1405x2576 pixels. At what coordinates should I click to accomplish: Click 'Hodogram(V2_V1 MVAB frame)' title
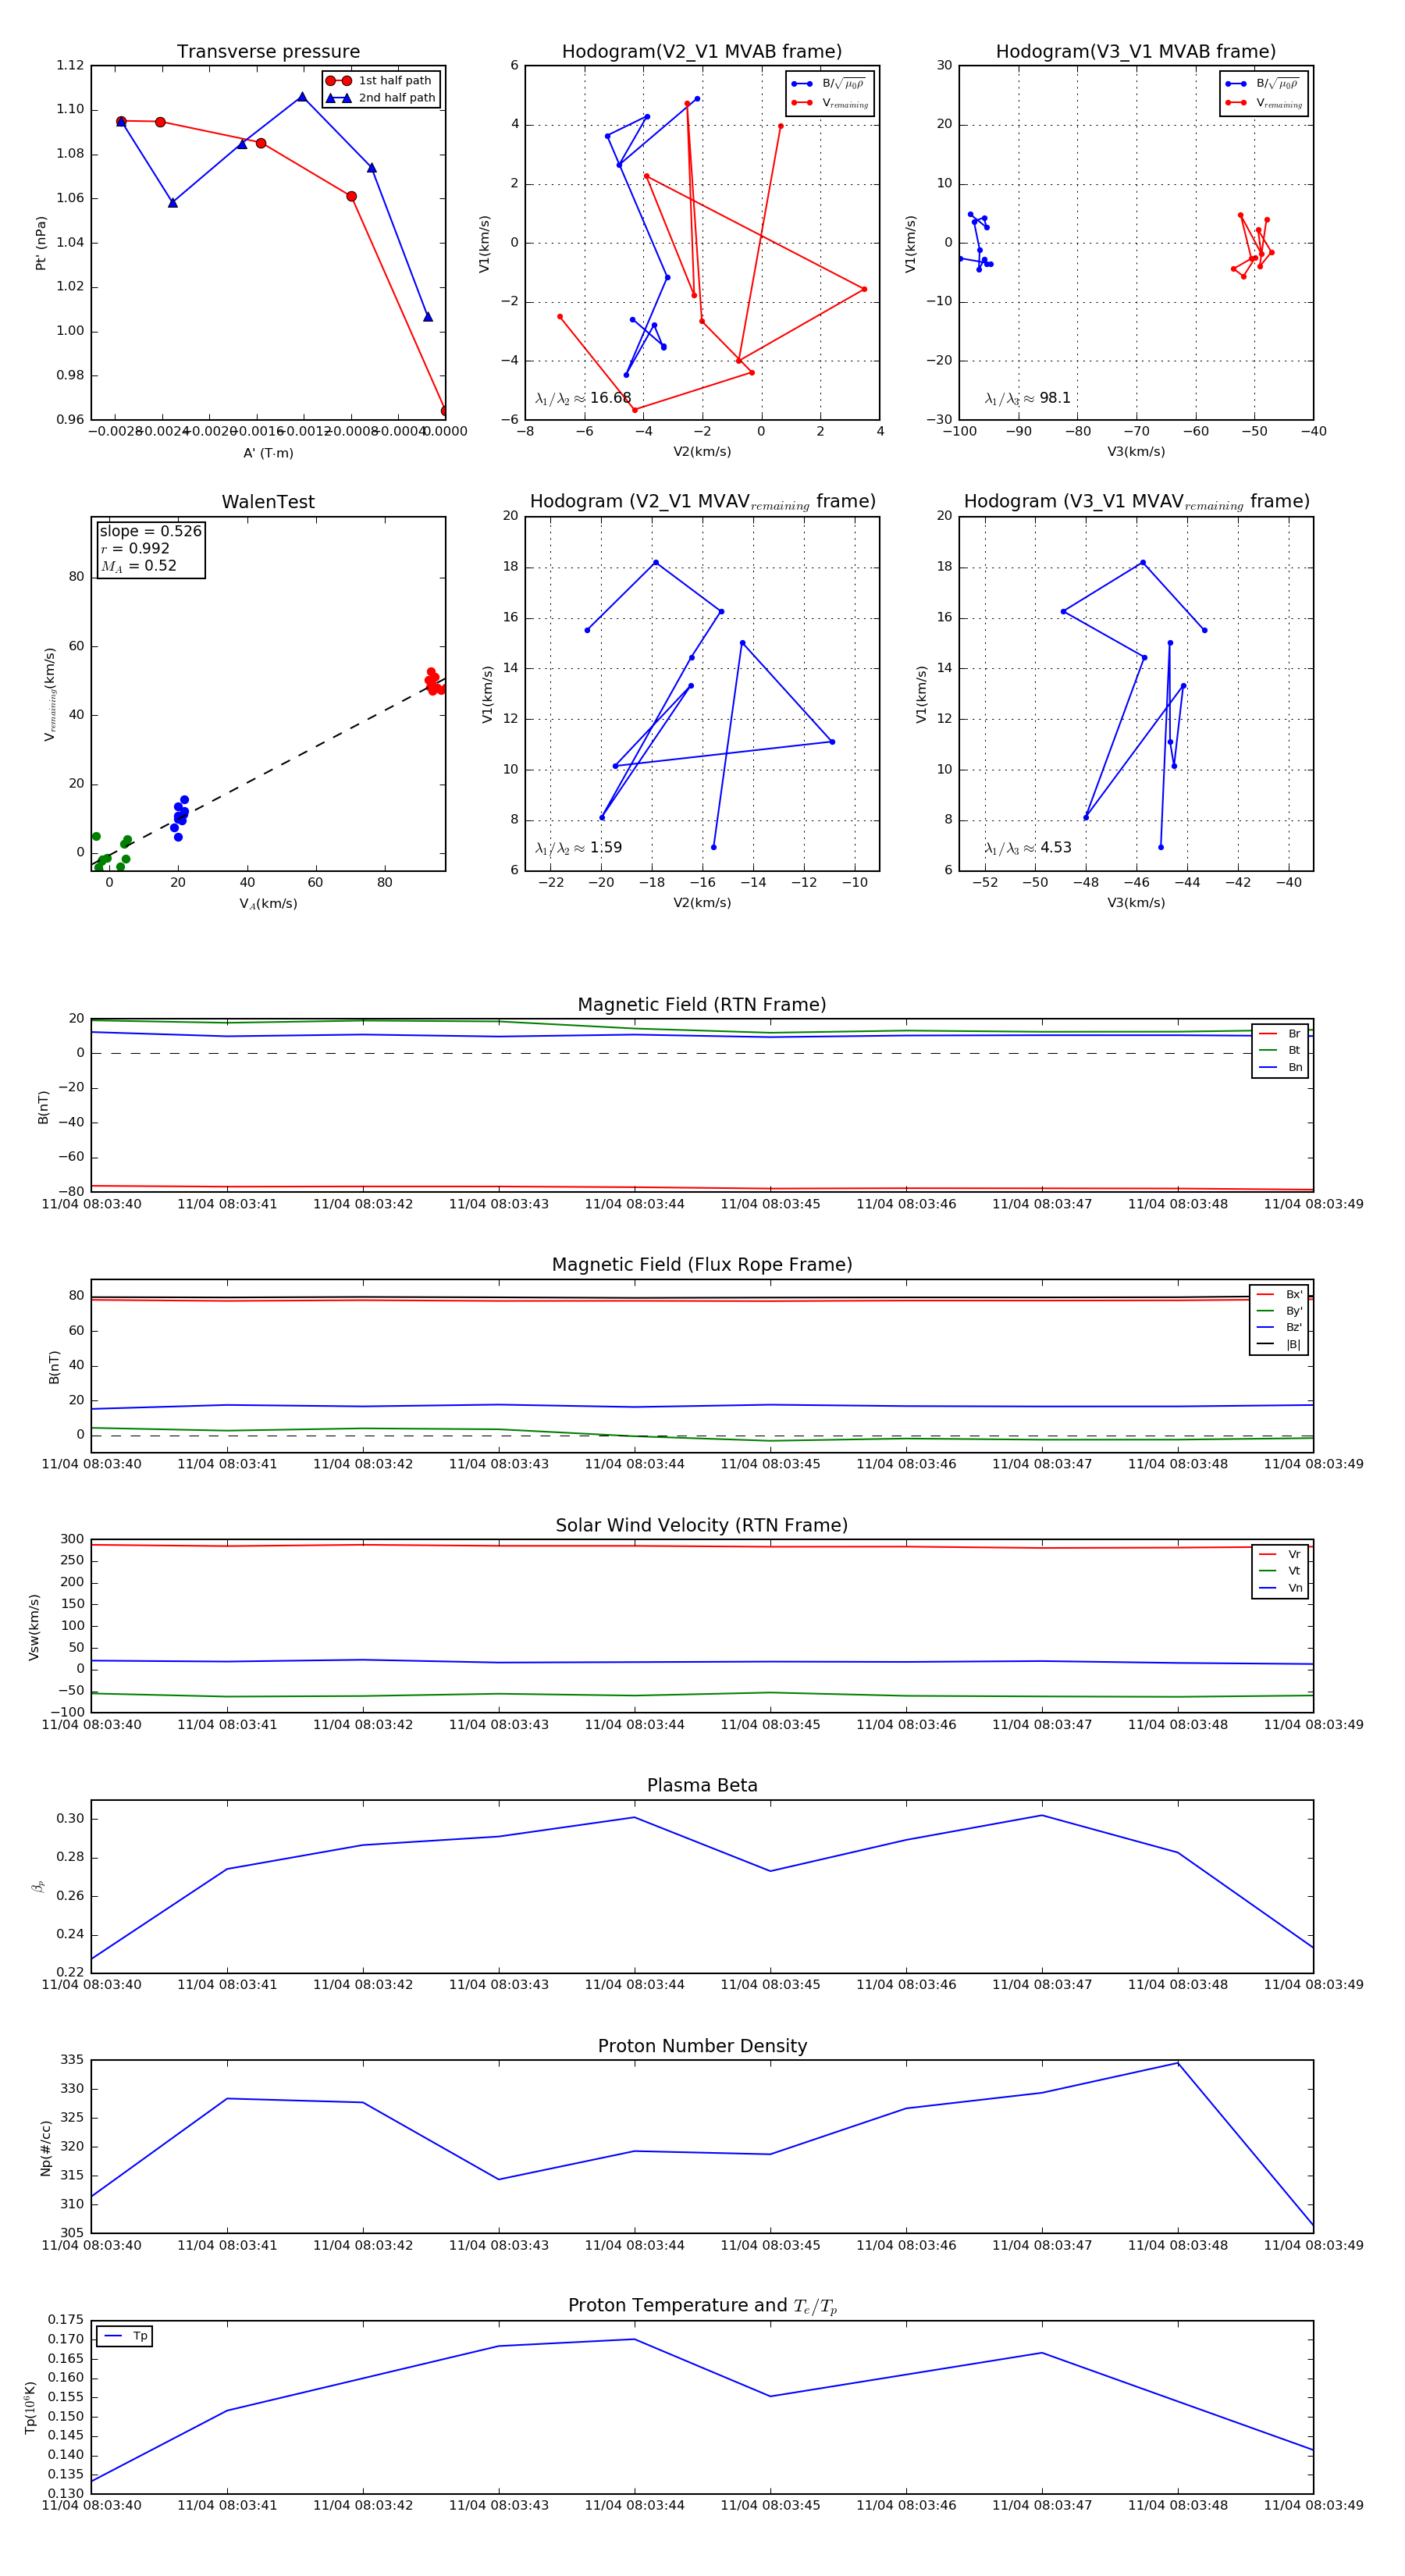coord(702,52)
